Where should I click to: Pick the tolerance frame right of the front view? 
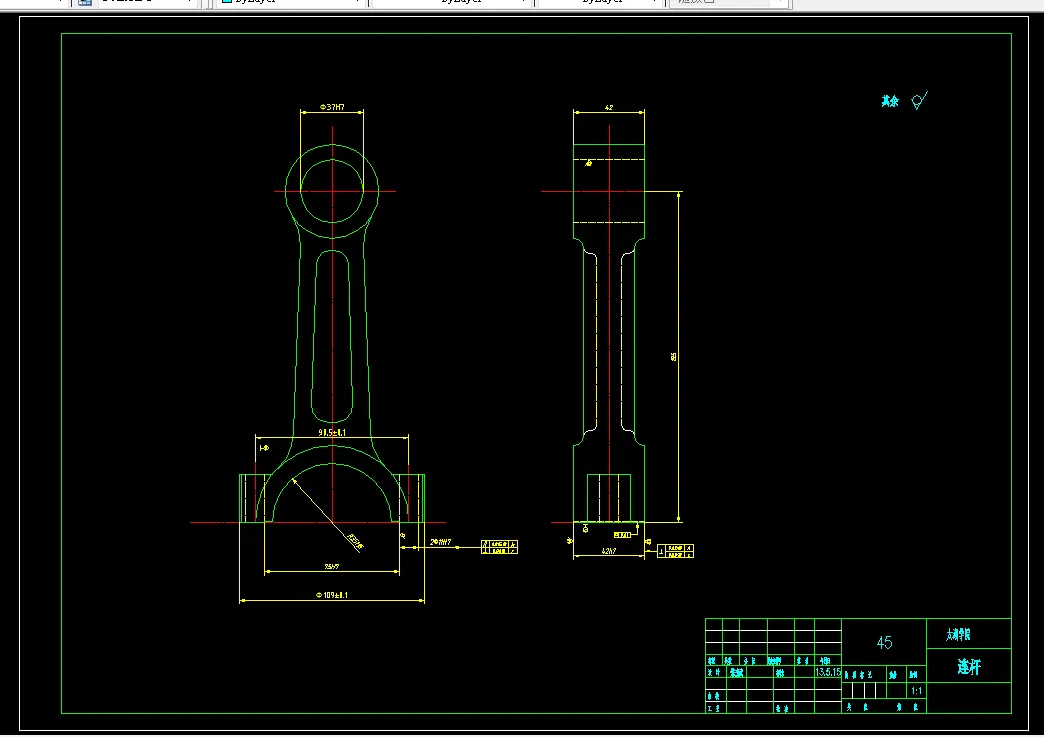(x=499, y=547)
